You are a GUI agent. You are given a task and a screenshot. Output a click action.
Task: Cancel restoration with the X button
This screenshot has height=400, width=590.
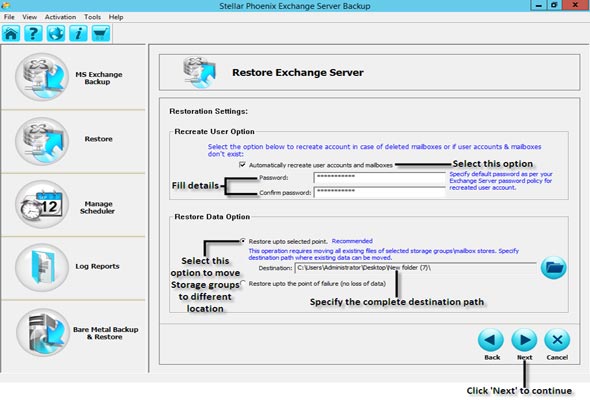tap(557, 340)
